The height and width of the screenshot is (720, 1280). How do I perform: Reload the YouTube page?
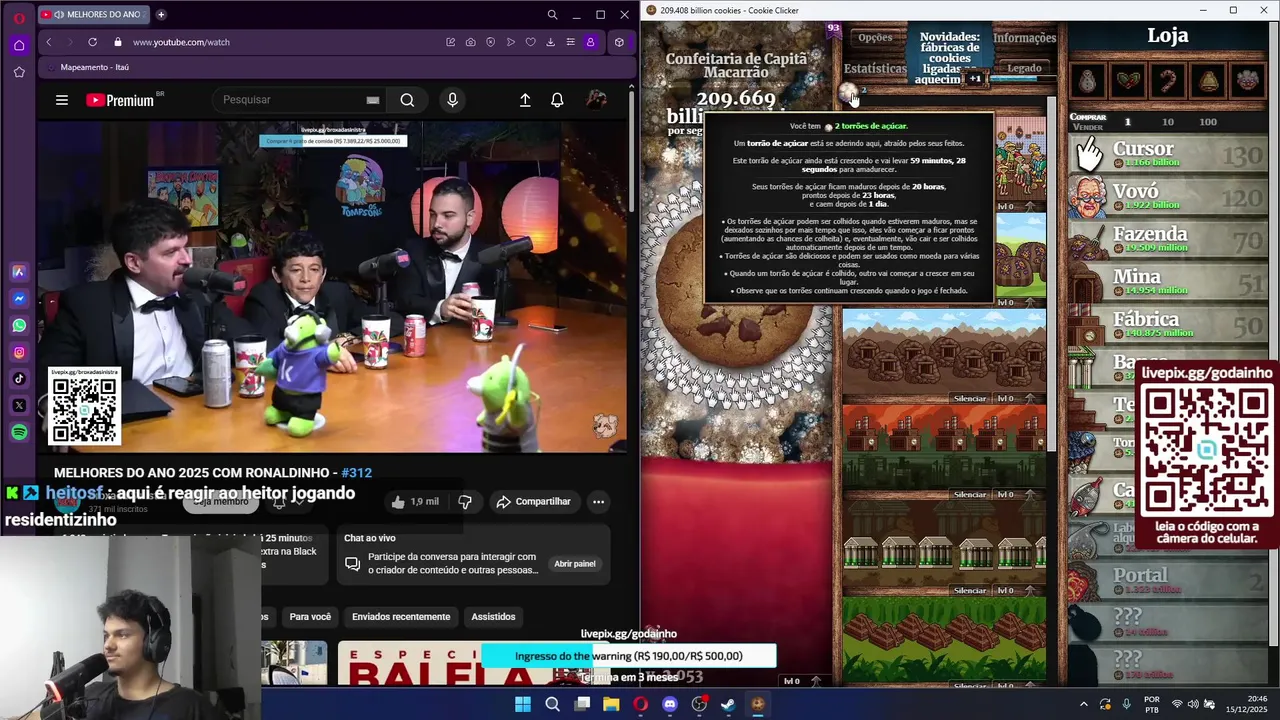tap(92, 42)
